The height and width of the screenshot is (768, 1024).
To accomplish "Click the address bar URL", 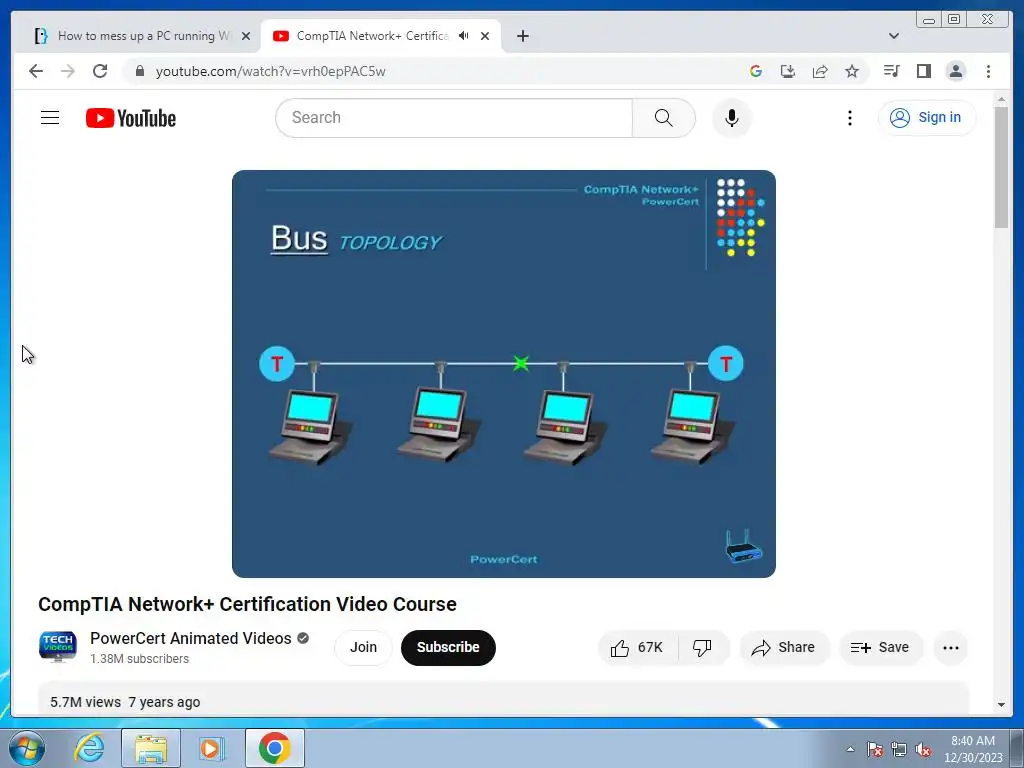I will pos(270,71).
